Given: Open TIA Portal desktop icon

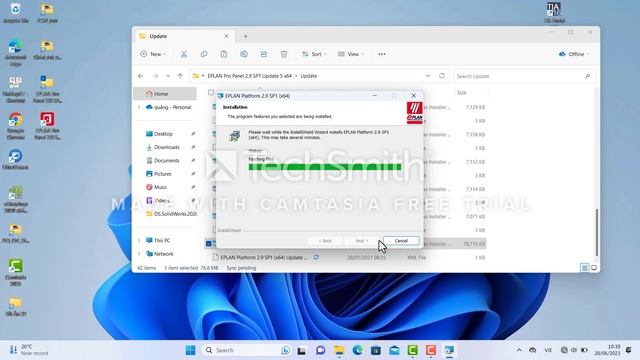Looking at the screenshot, I should click(554, 12).
